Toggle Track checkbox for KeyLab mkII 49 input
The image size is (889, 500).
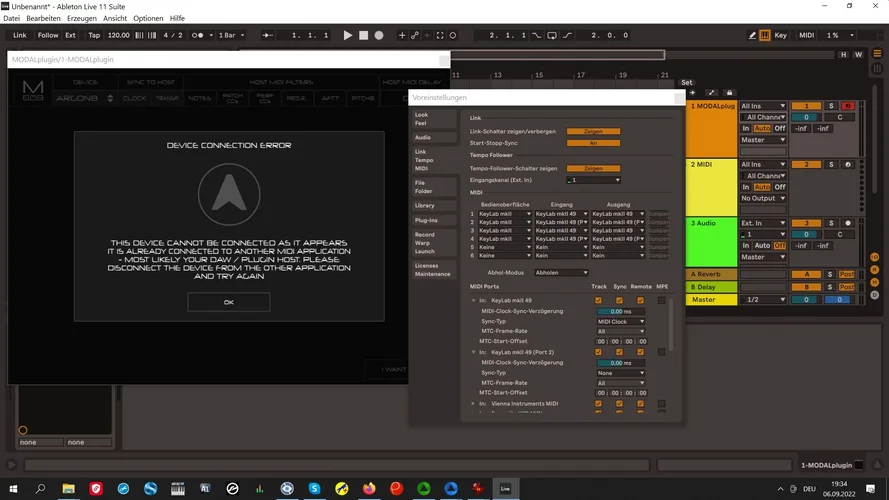(599, 300)
